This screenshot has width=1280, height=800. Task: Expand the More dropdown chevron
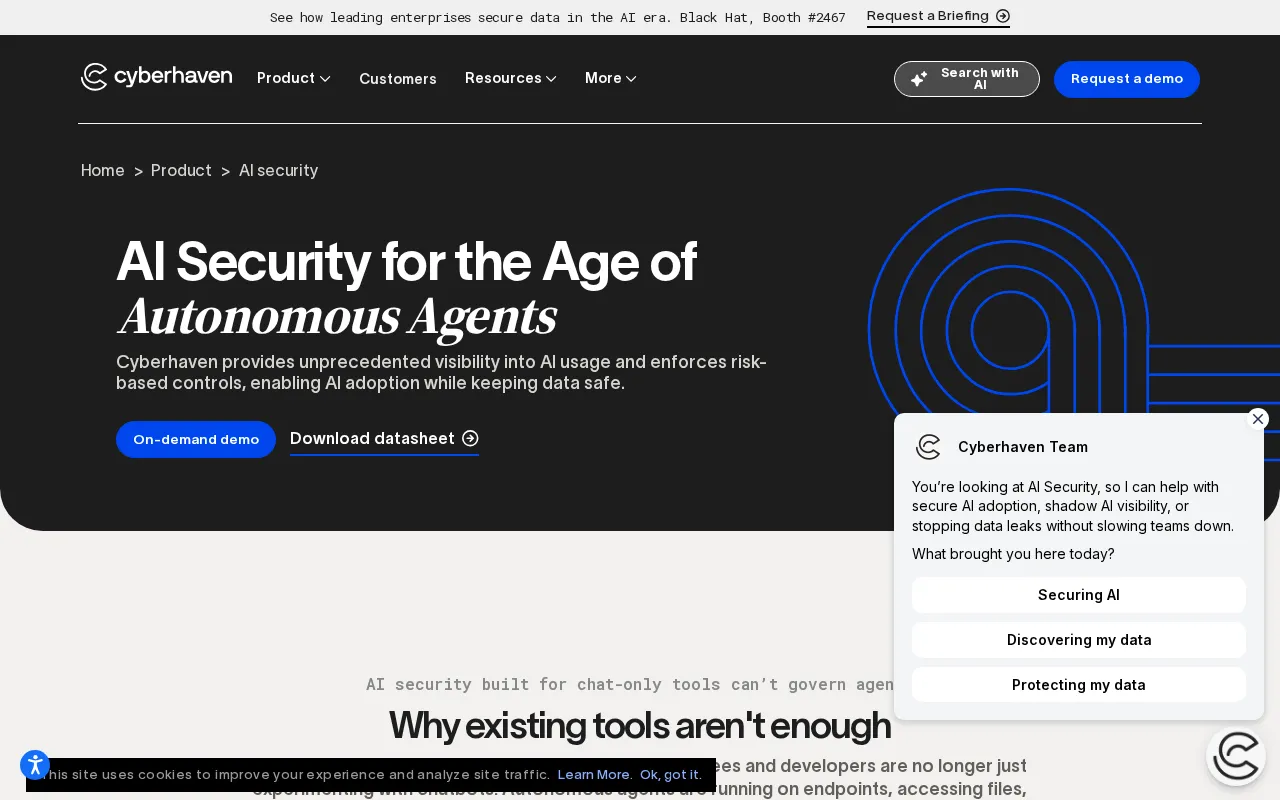point(631,79)
